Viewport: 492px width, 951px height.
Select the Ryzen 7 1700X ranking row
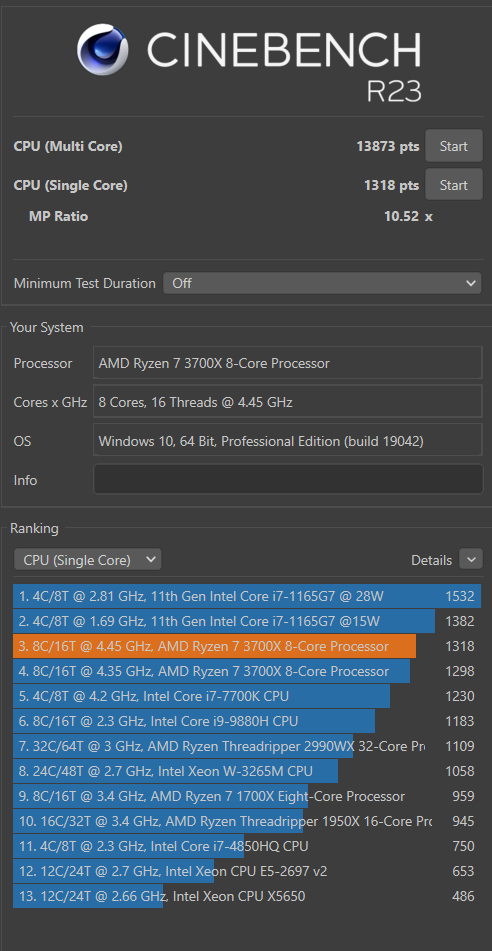pos(246,796)
